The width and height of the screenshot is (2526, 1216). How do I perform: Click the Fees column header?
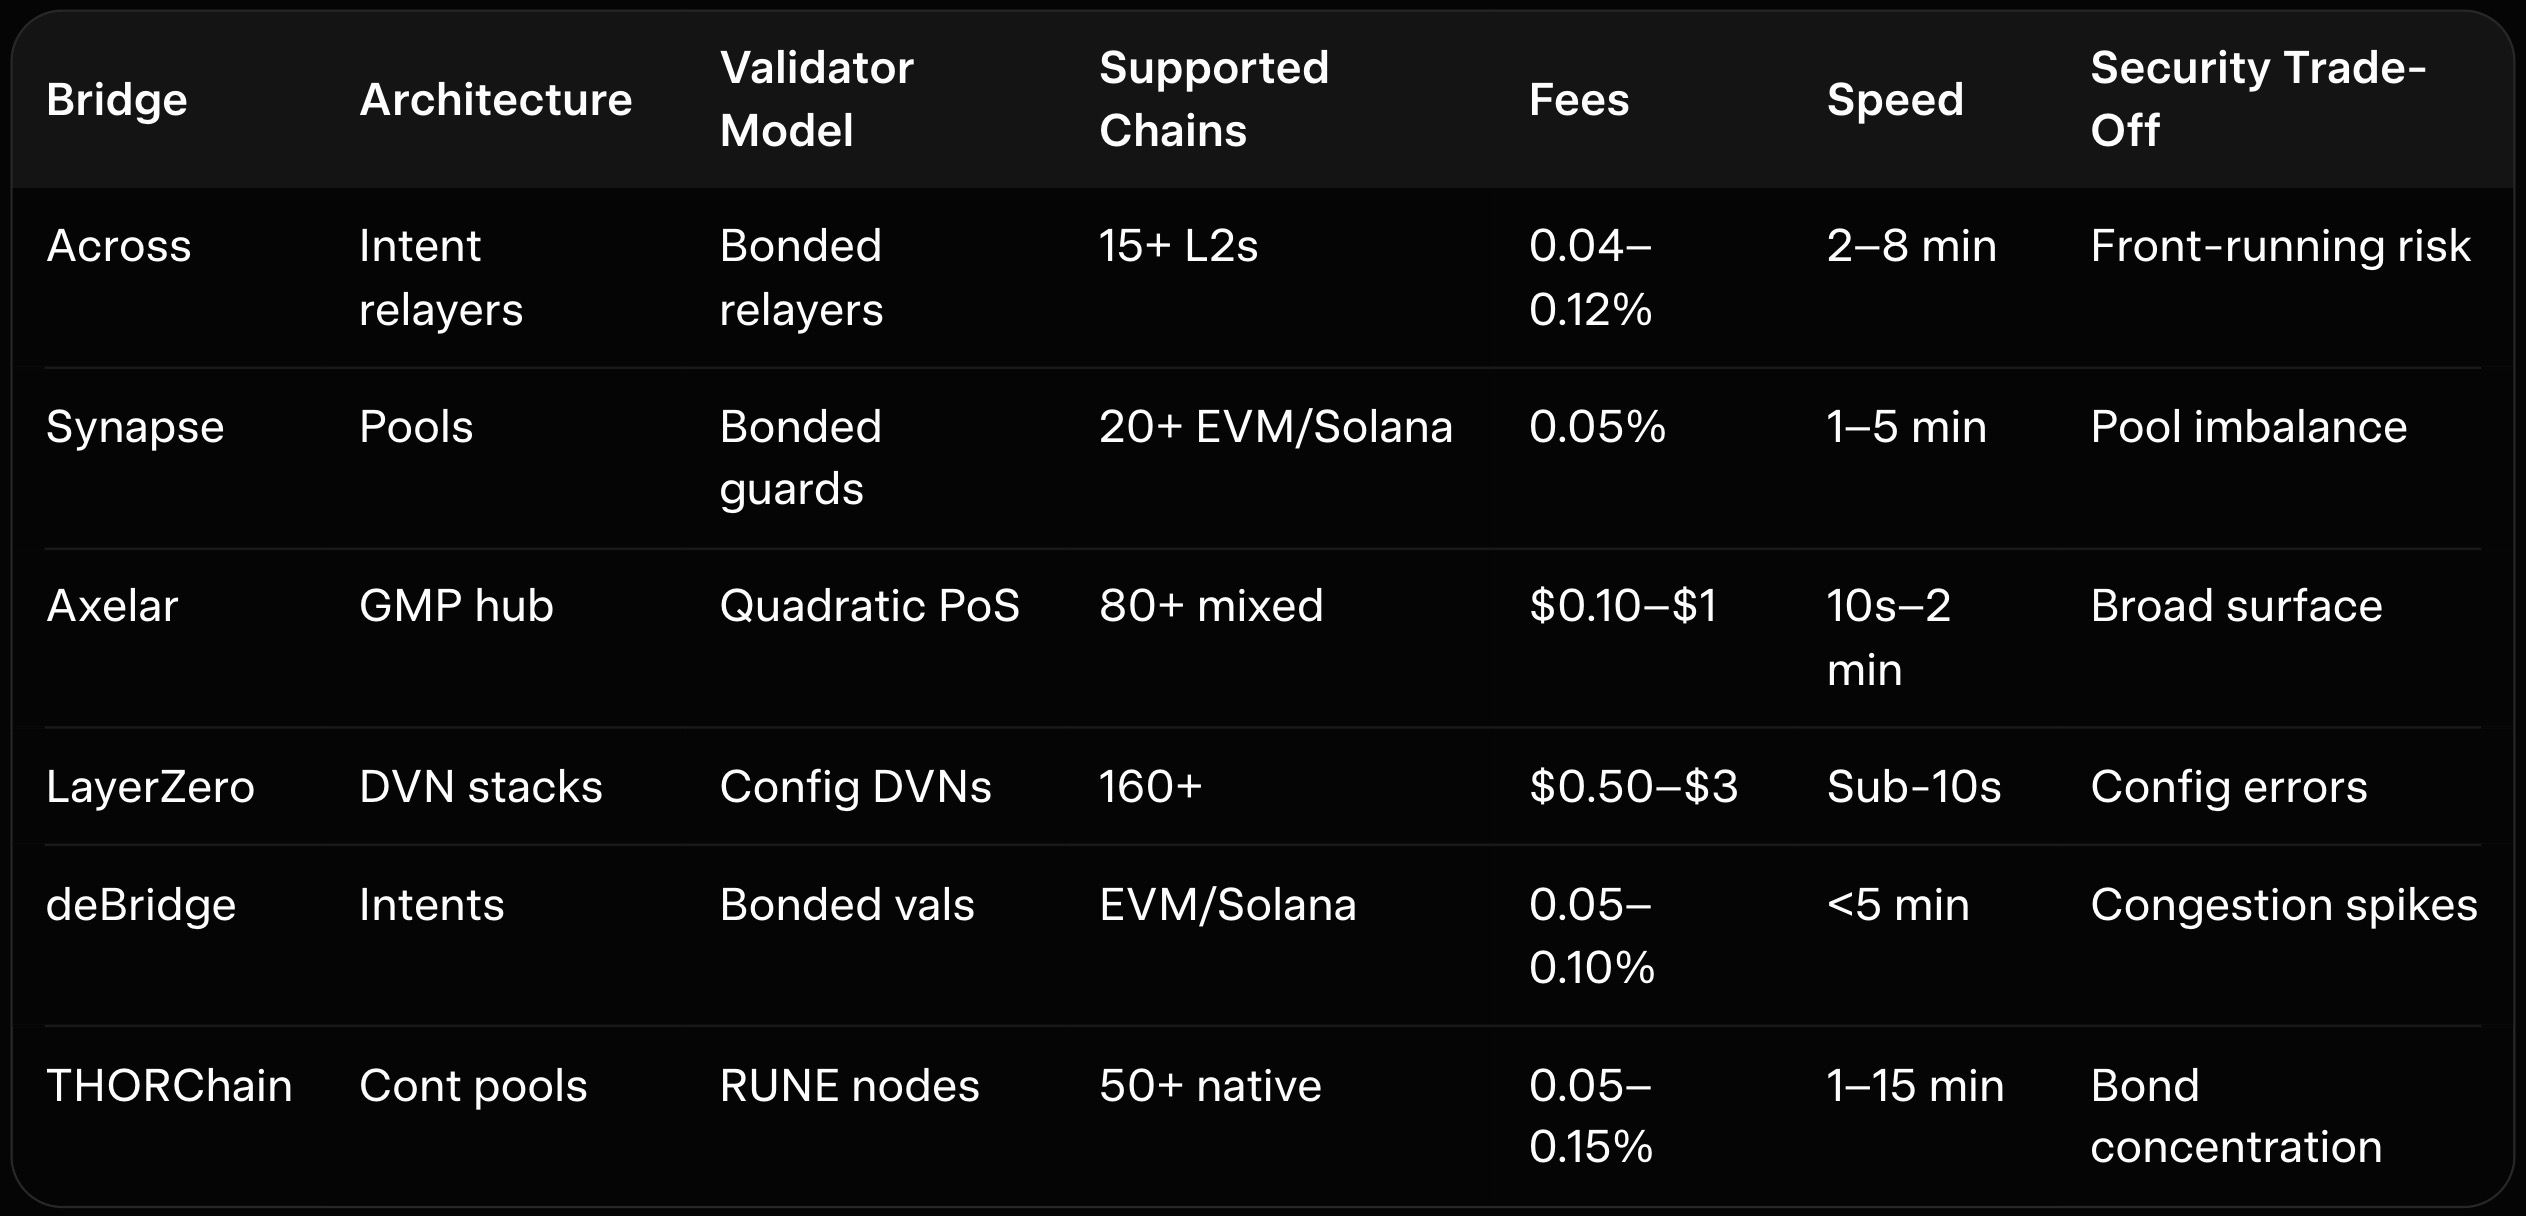[1578, 100]
